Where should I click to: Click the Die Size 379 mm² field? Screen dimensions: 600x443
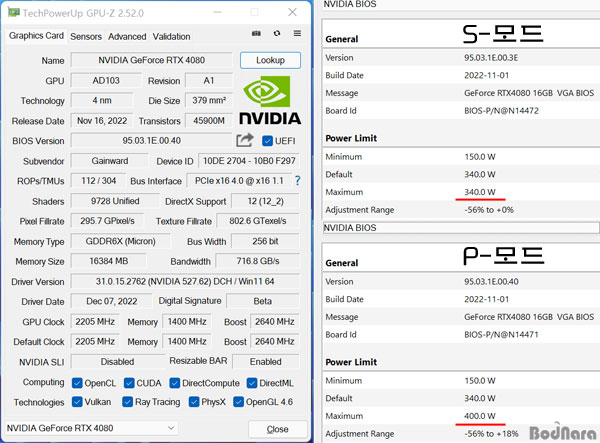(x=209, y=100)
